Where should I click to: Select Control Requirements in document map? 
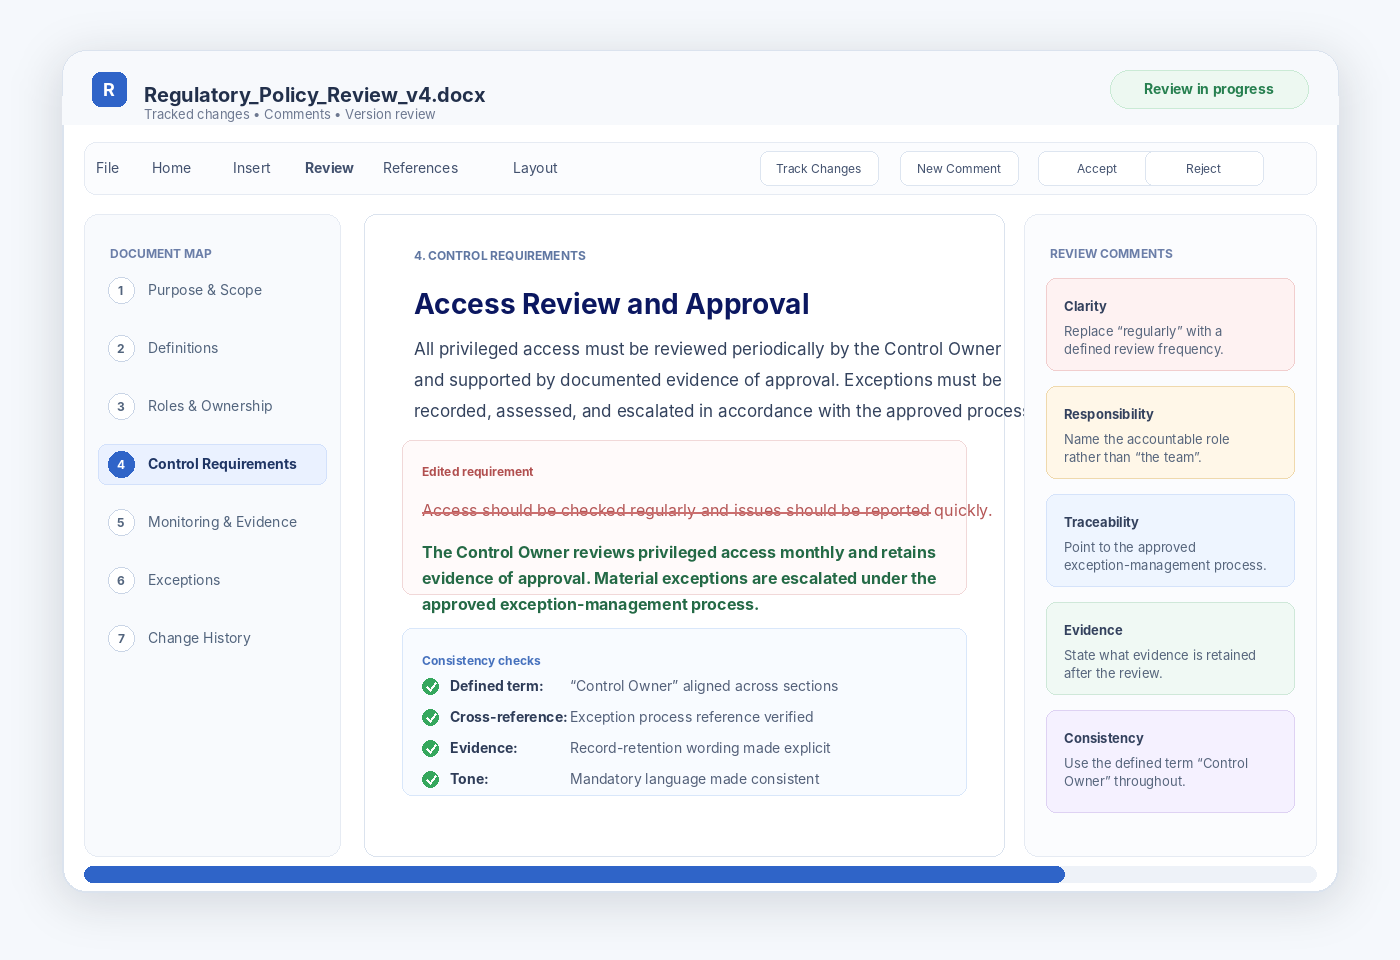coord(212,464)
